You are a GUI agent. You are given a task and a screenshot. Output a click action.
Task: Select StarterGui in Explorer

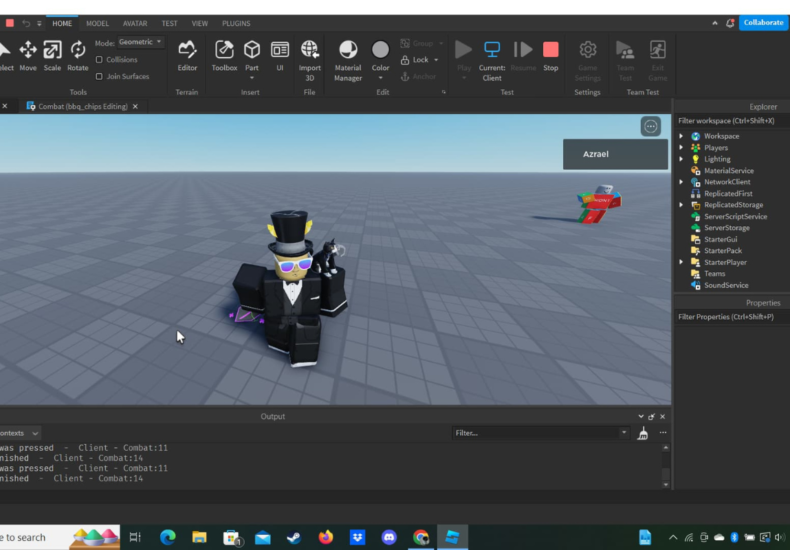[x=720, y=239]
